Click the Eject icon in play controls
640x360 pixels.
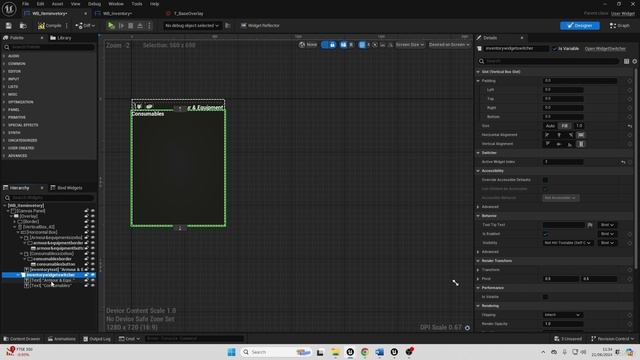coord(140,26)
